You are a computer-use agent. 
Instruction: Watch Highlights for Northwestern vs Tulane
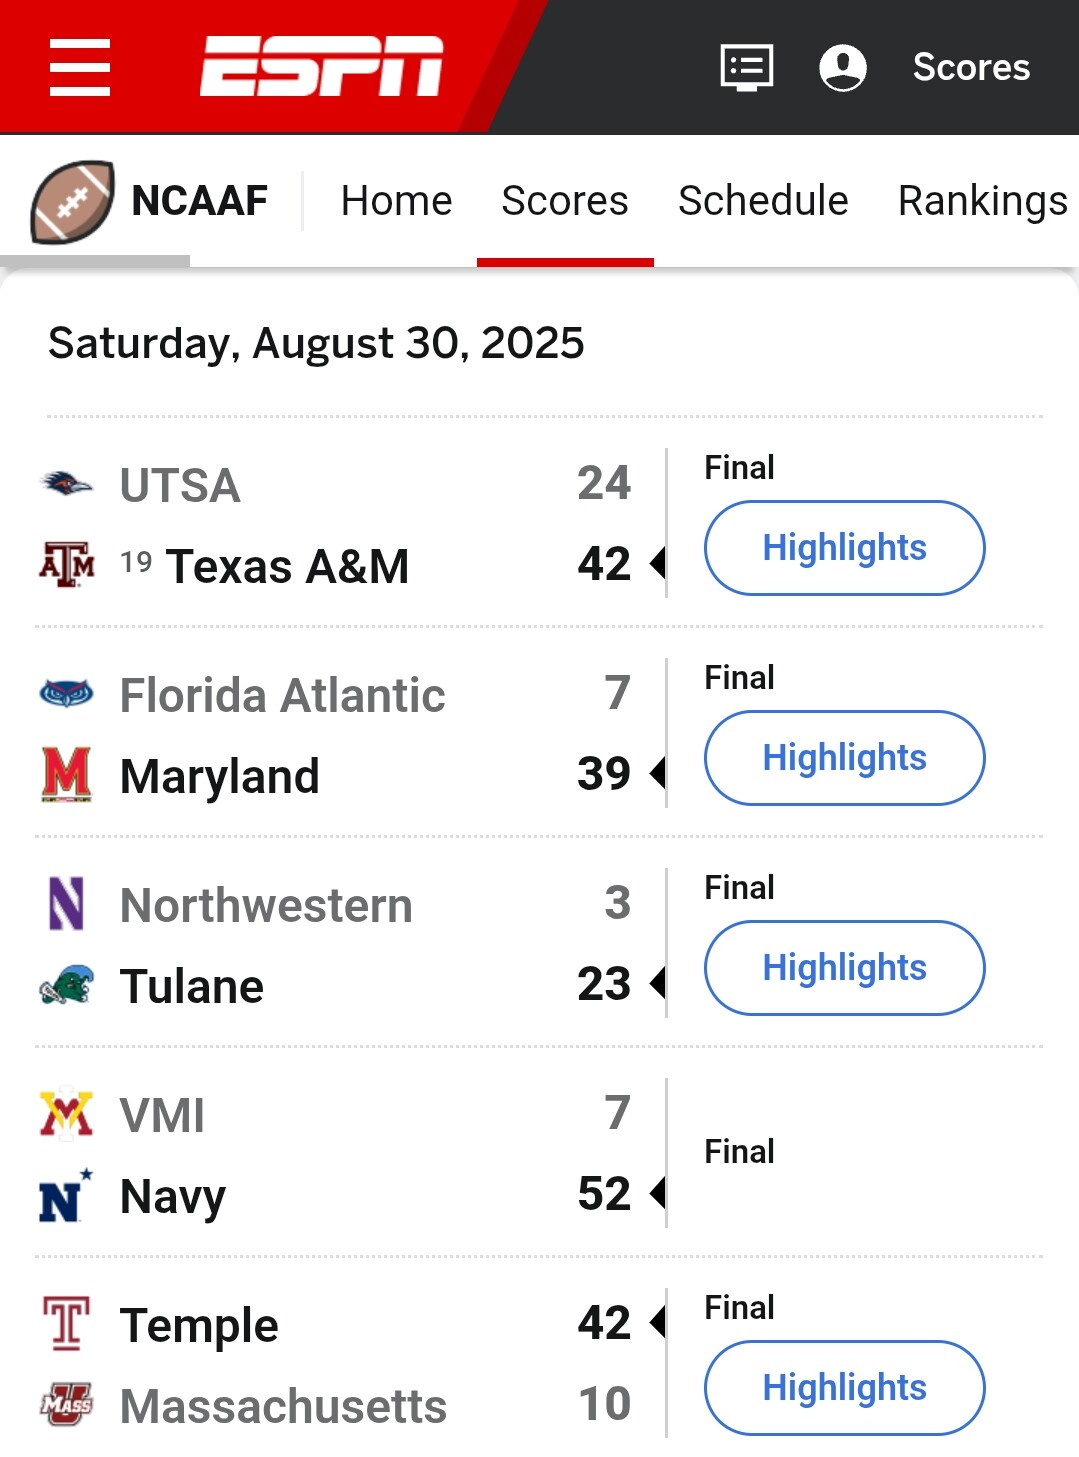(x=844, y=968)
